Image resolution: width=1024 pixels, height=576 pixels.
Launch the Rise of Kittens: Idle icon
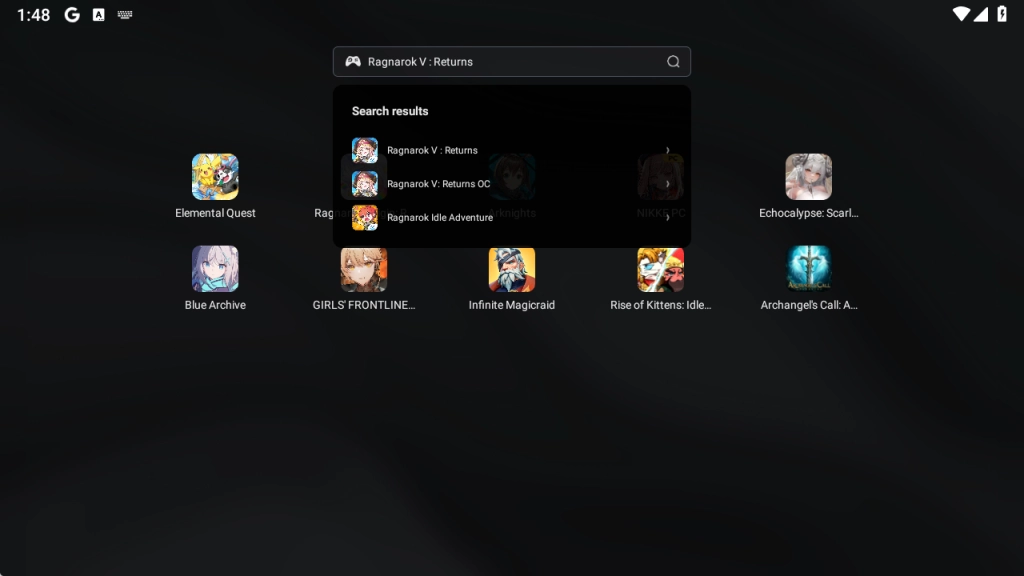click(661, 269)
